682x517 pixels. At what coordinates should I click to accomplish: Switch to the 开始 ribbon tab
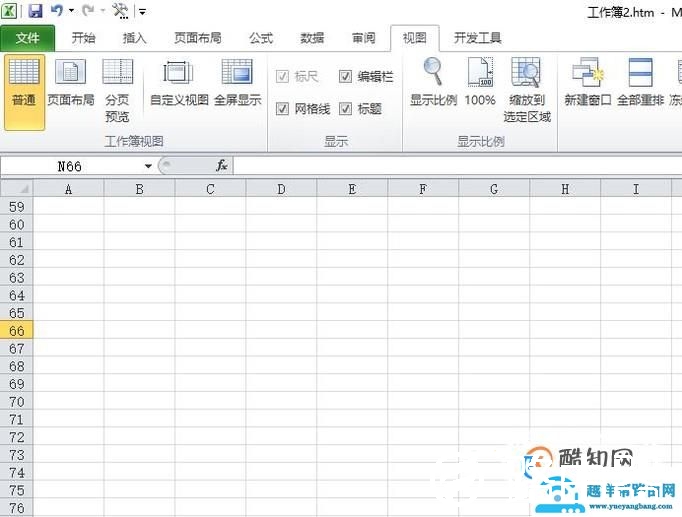click(83, 38)
